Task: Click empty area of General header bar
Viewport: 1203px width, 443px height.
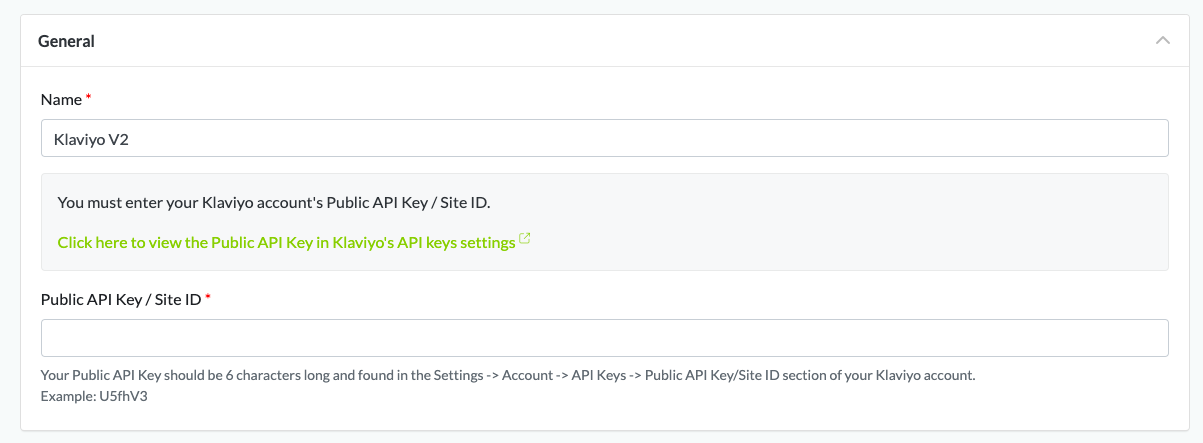Action: [600, 41]
